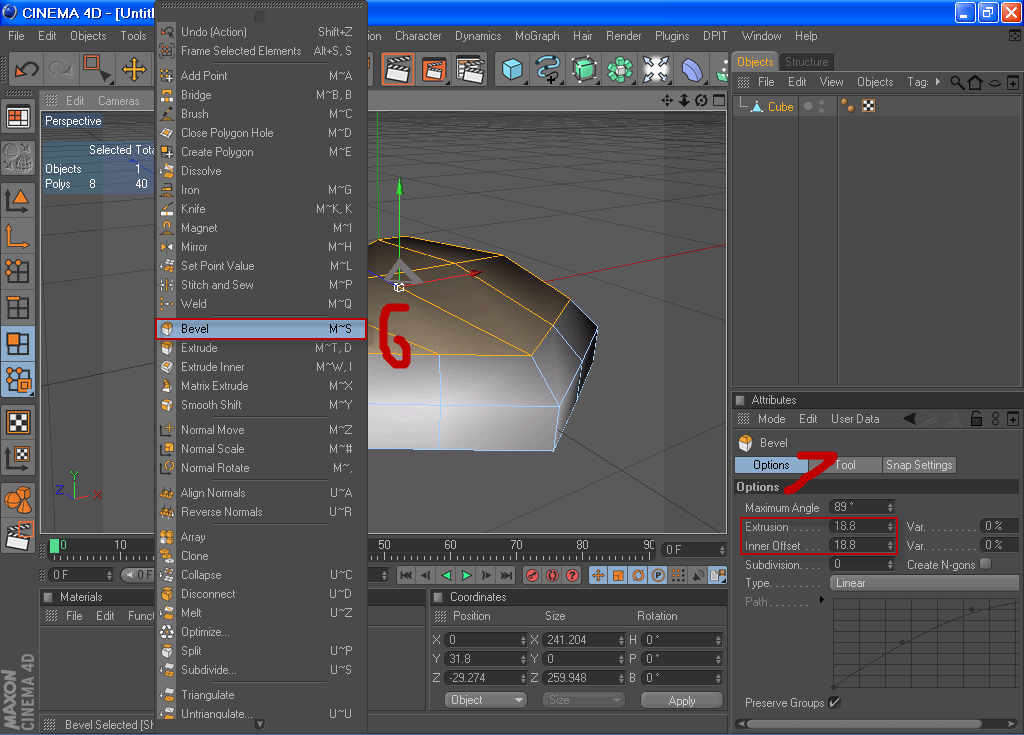This screenshot has height=735, width=1024.
Task: Add a Cube primitive from toolbar
Action: pyautogui.click(x=512, y=69)
